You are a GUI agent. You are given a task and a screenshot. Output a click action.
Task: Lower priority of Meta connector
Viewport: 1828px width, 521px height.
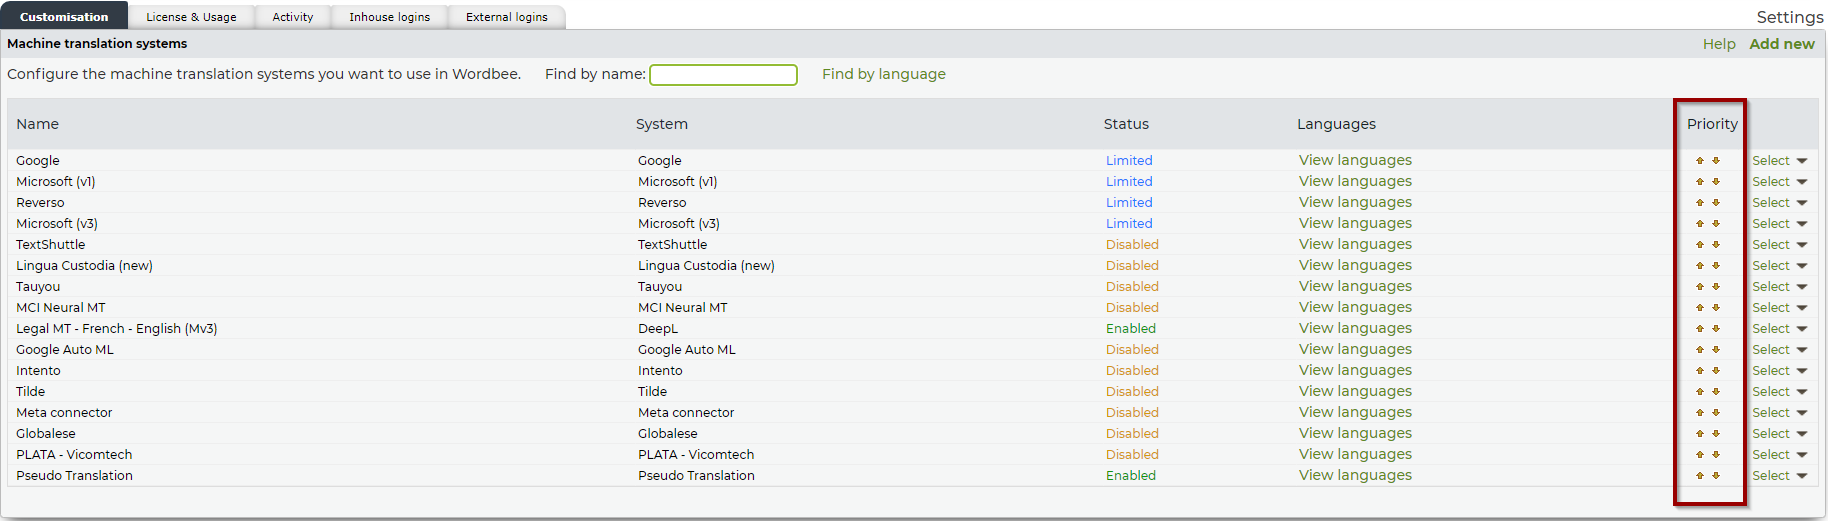click(x=1716, y=413)
